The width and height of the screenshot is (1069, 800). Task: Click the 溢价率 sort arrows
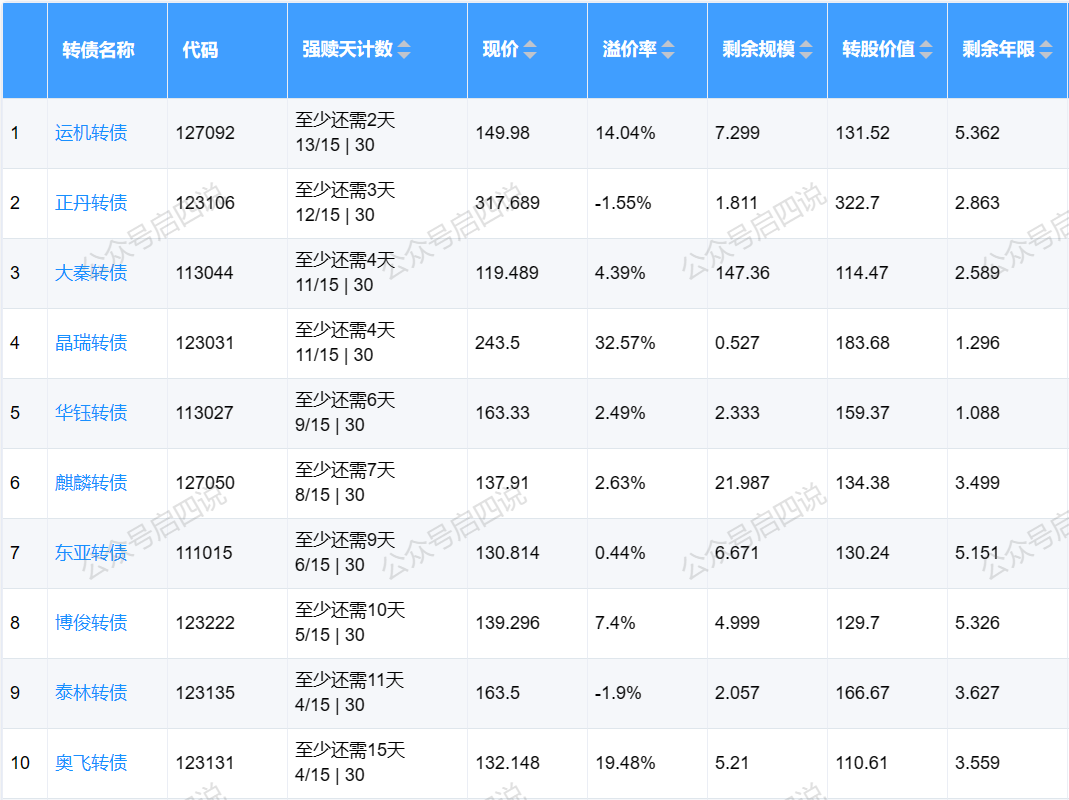coord(668,50)
